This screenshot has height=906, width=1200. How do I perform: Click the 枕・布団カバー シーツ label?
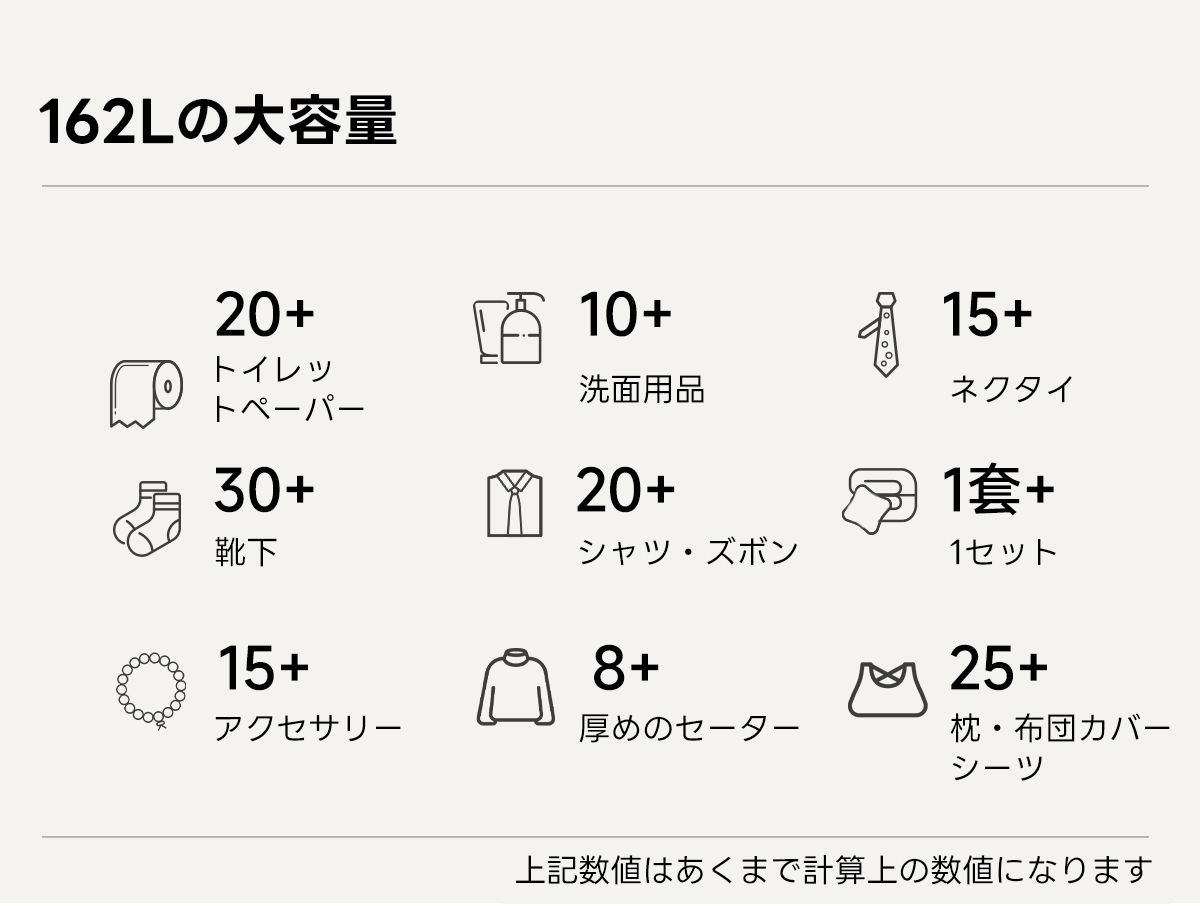[1059, 747]
